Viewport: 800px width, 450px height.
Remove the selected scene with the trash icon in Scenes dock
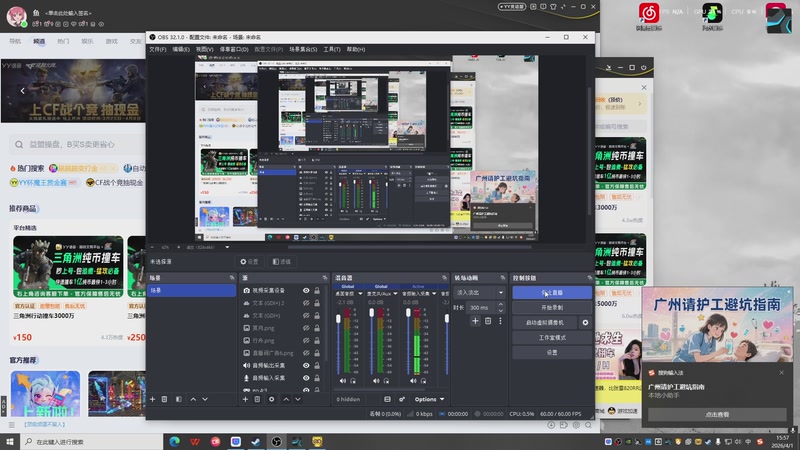(x=164, y=399)
